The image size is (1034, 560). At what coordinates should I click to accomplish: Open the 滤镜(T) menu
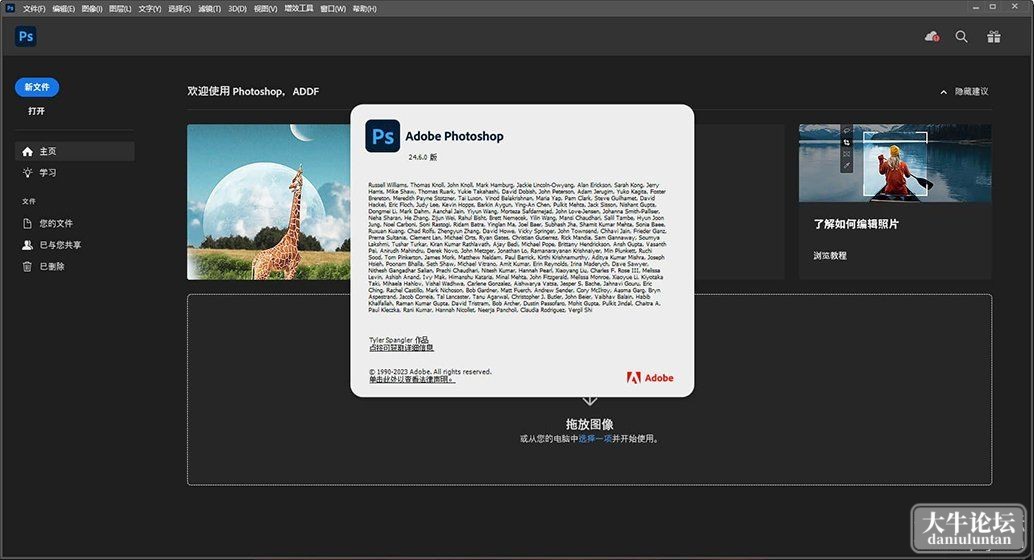(x=210, y=9)
